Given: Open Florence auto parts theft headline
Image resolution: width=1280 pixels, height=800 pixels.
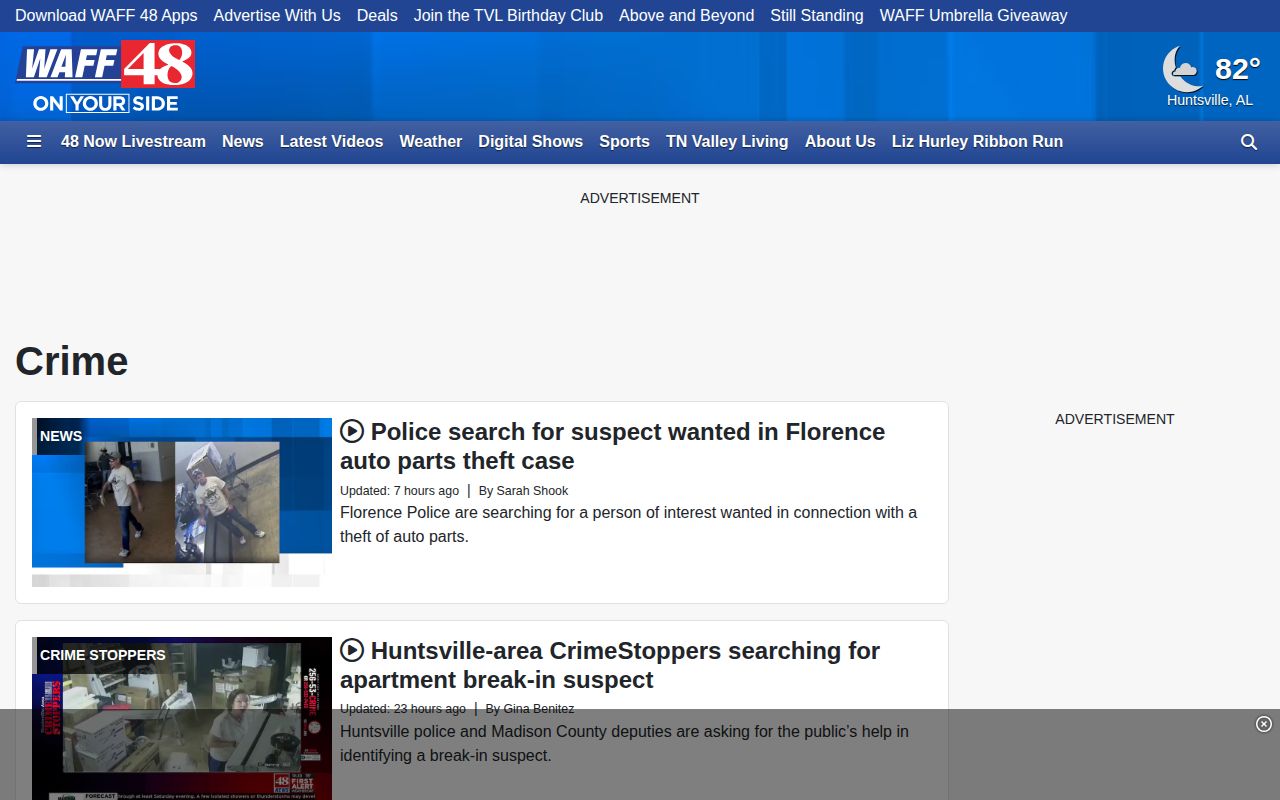Looking at the screenshot, I should click(x=612, y=446).
